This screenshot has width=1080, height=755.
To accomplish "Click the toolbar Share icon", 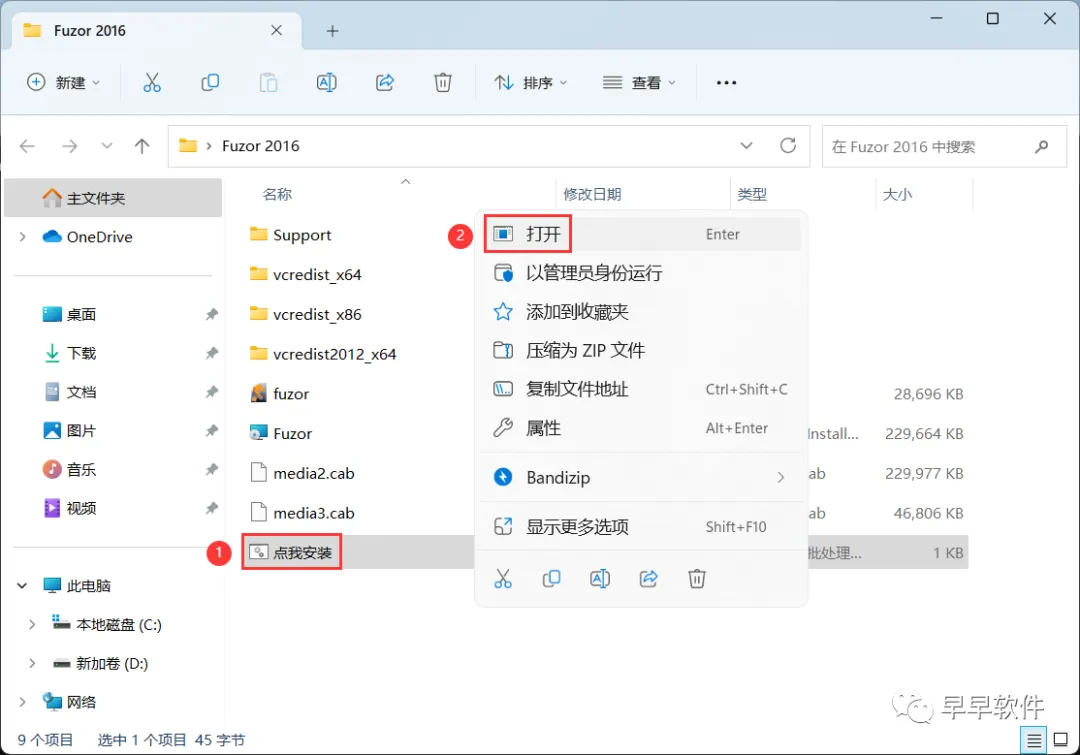I will click(x=385, y=83).
